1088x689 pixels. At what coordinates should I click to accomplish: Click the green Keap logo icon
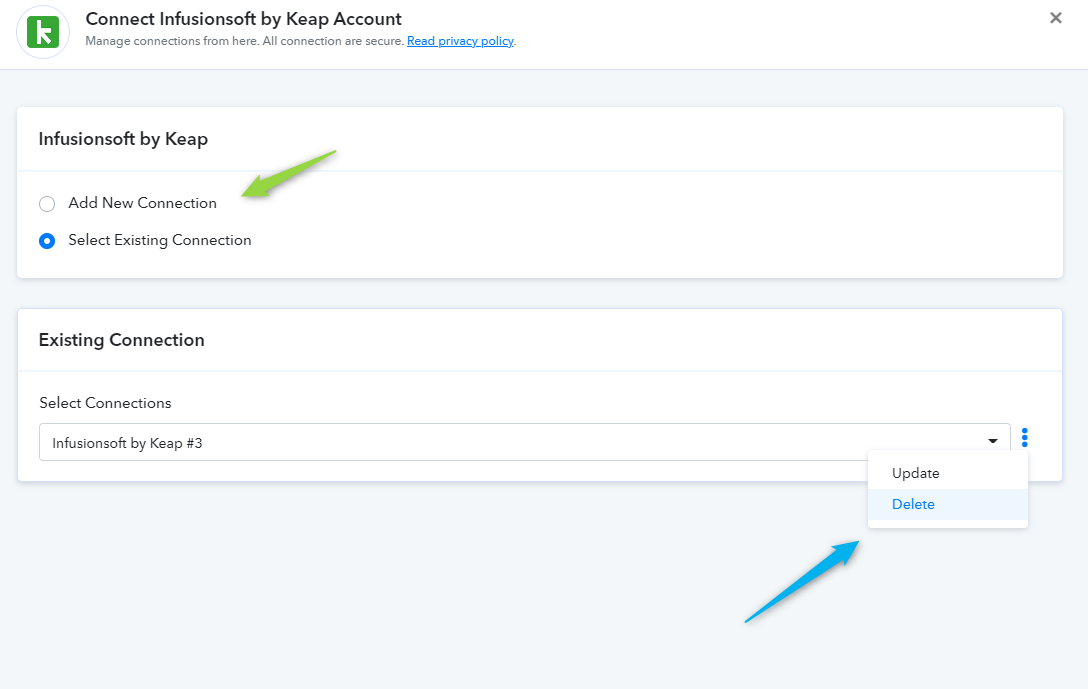click(43, 32)
